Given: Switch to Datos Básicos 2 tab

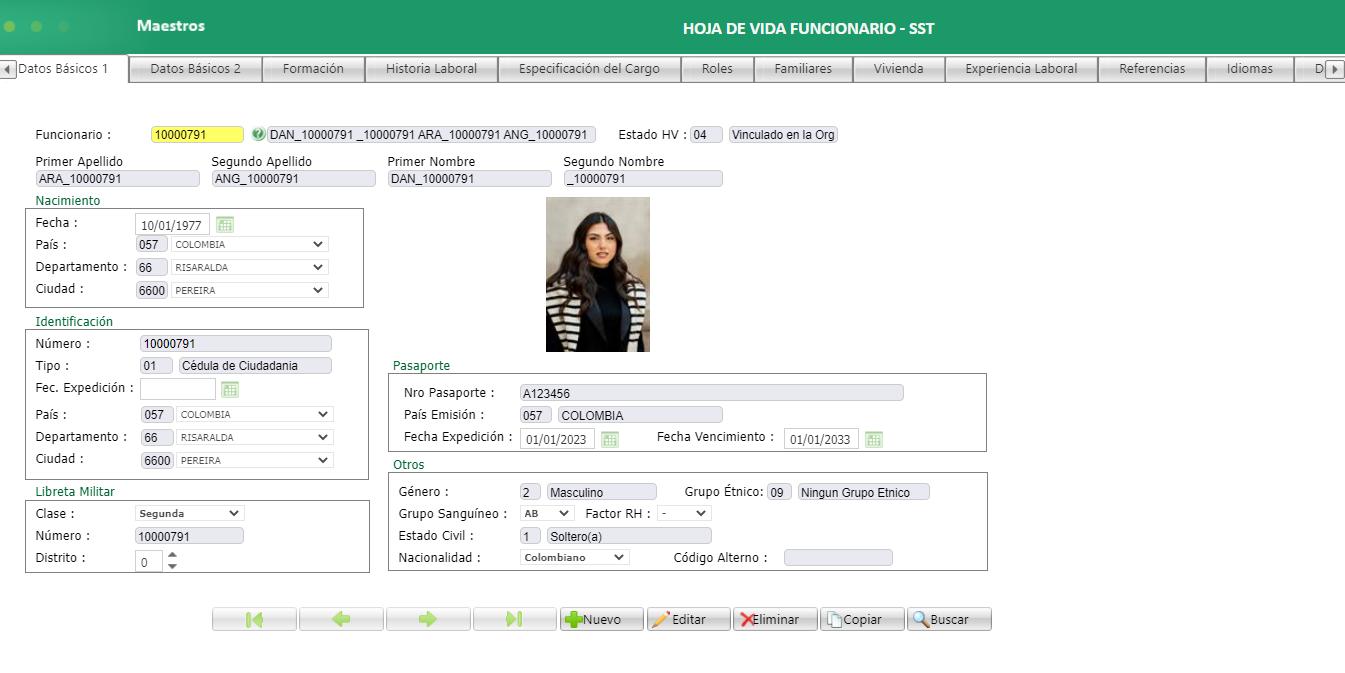Looking at the screenshot, I should click(x=196, y=69).
